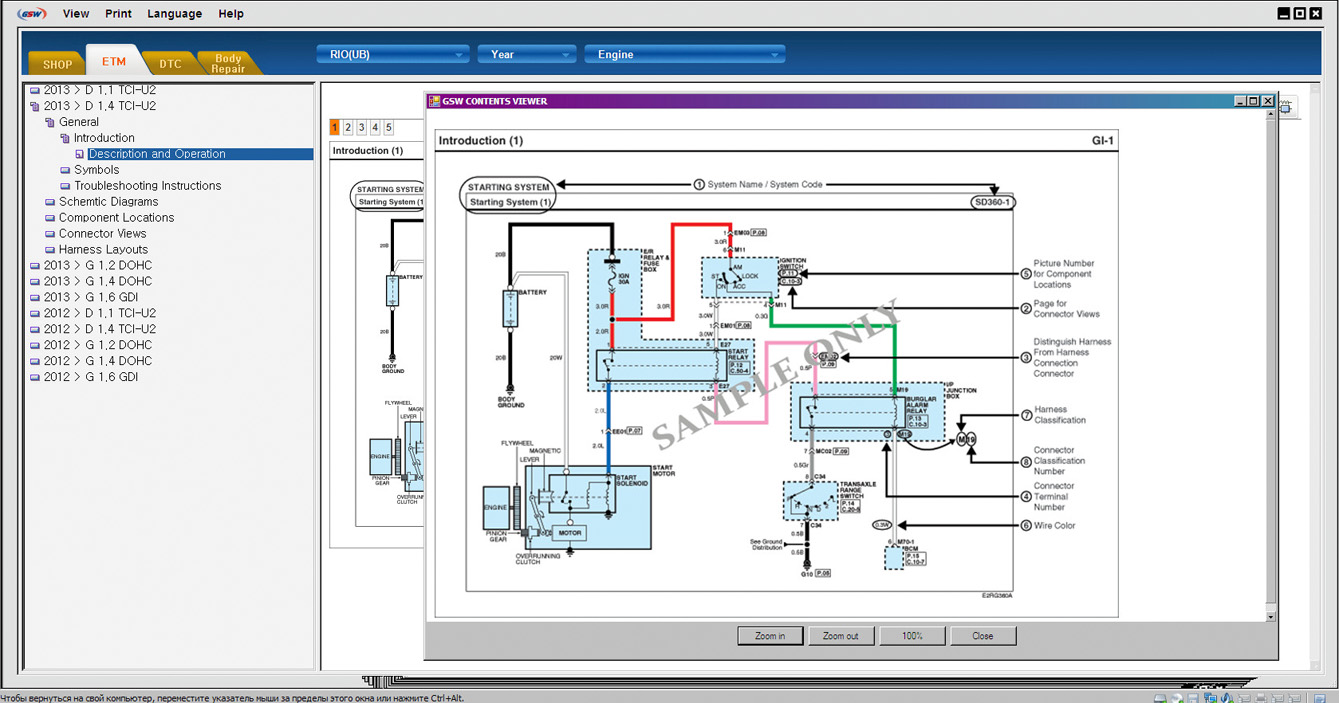The image size is (1339, 703).
Task: Click the GSW Contents Viewer title icon
Action: [x=434, y=101]
